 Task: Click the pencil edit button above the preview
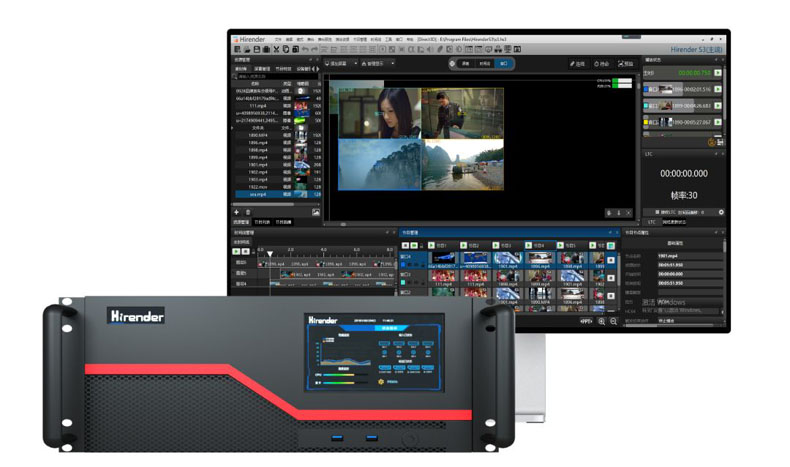(577, 63)
